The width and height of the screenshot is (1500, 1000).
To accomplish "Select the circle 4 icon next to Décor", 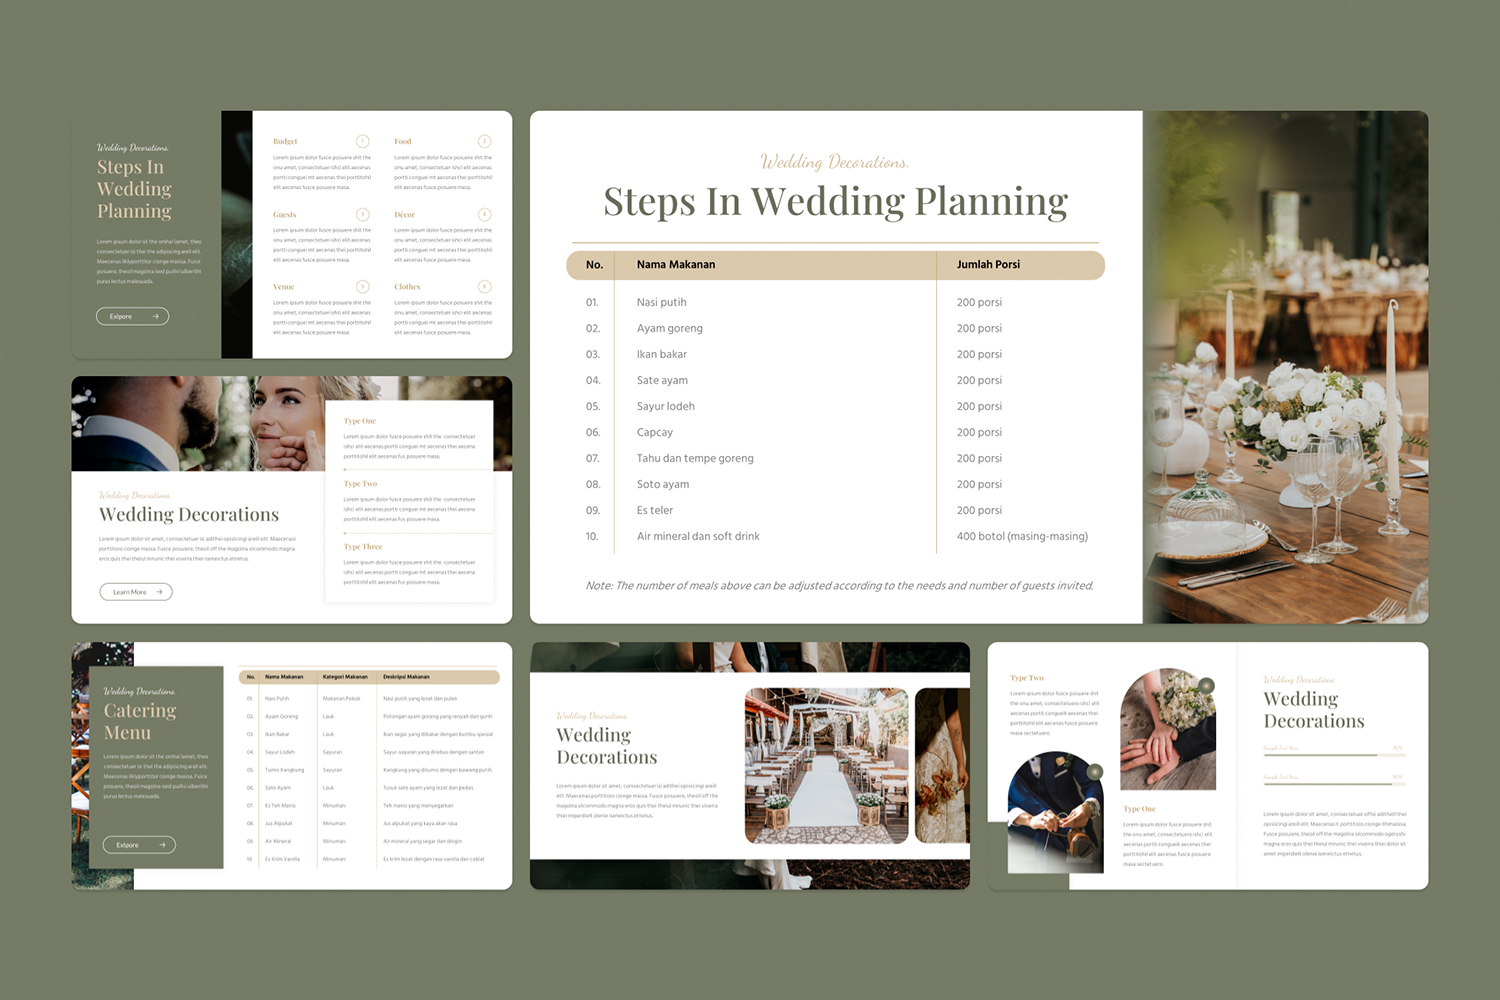I will (484, 215).
